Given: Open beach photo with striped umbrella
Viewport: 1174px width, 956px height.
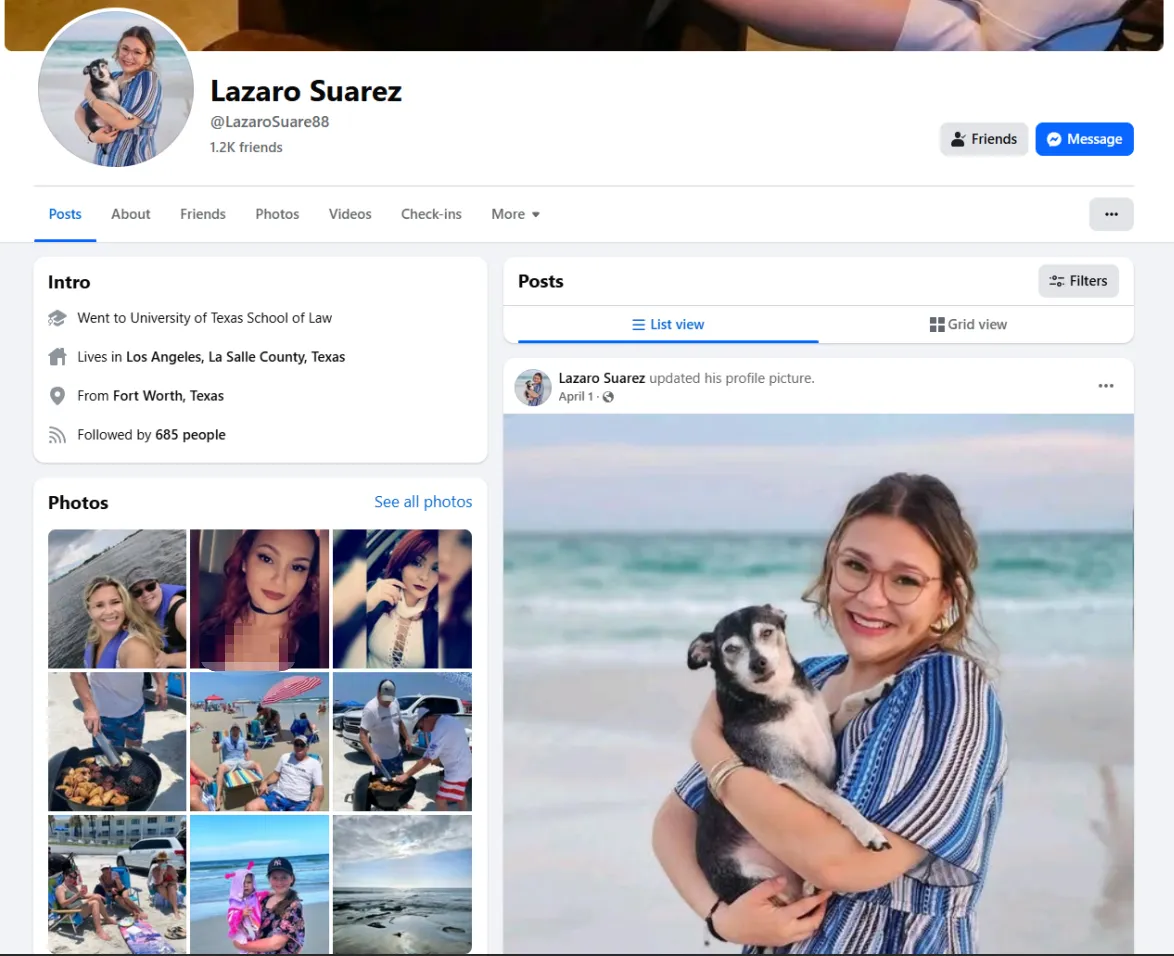Looking at the screenshot, I should click(259, 741).
